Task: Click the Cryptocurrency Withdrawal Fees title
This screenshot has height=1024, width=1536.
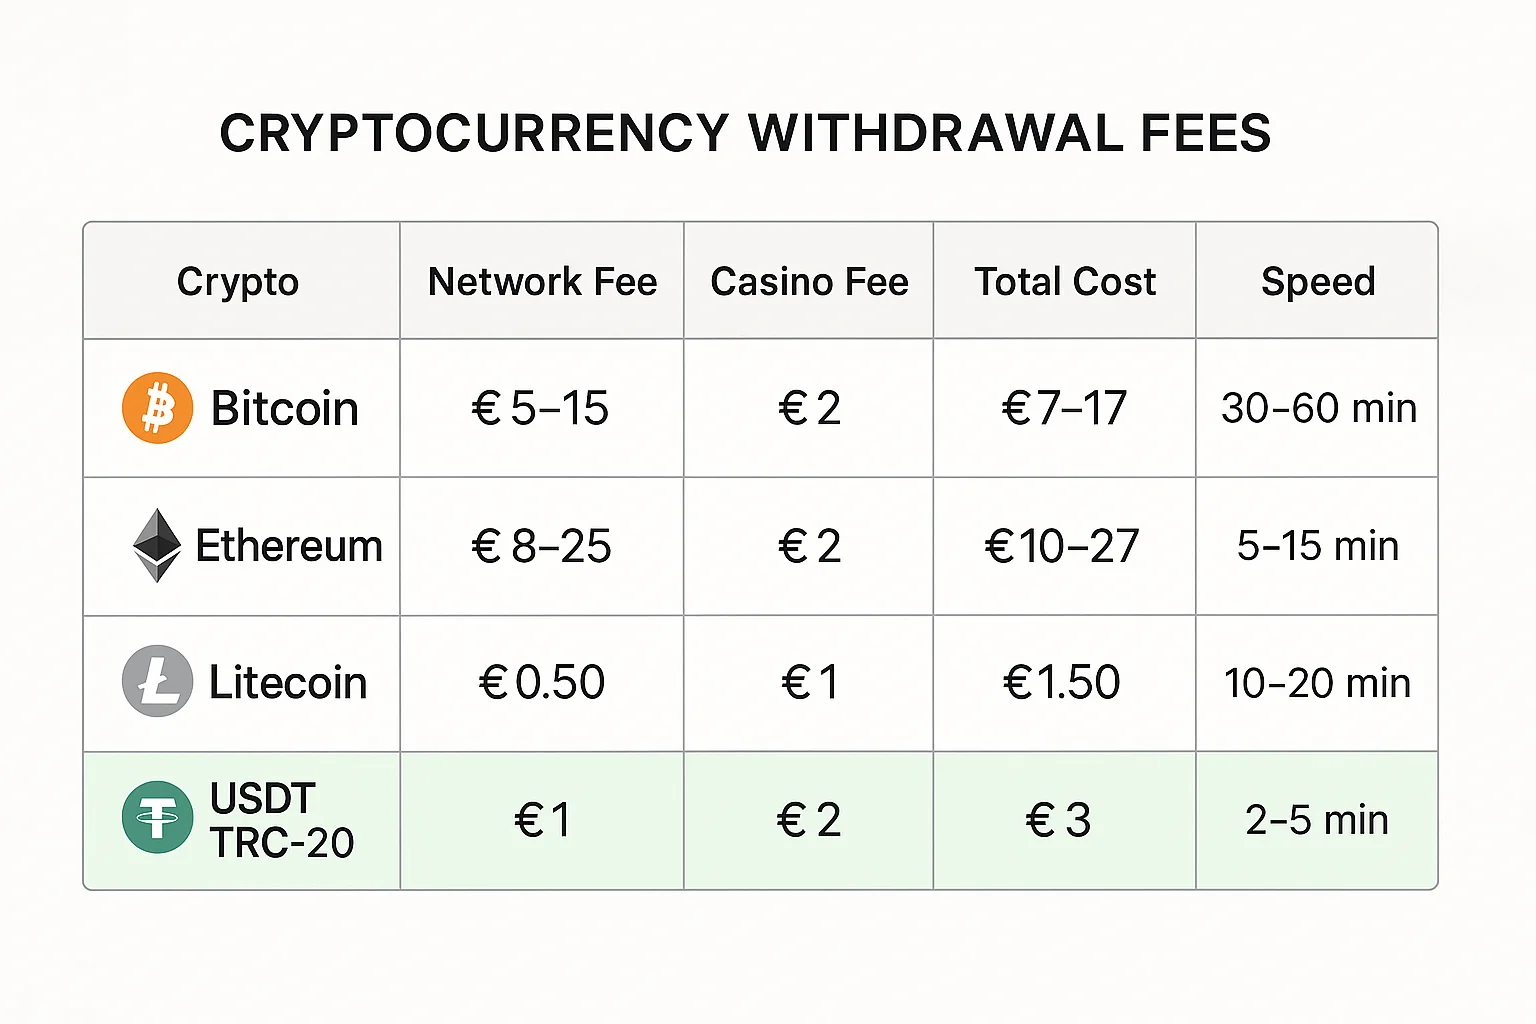Action: [745, 134]
